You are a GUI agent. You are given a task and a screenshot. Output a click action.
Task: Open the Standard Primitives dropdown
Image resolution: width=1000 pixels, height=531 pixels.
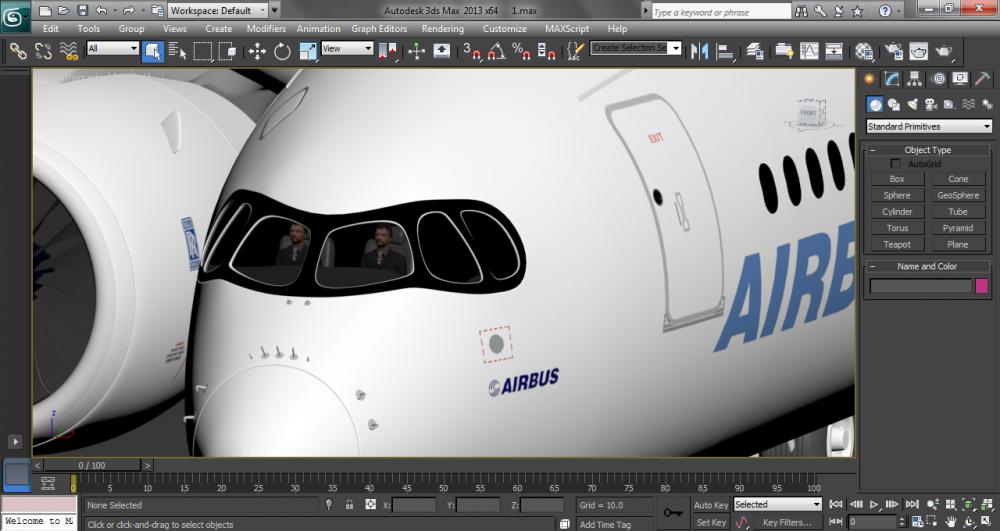click(929, 127)
